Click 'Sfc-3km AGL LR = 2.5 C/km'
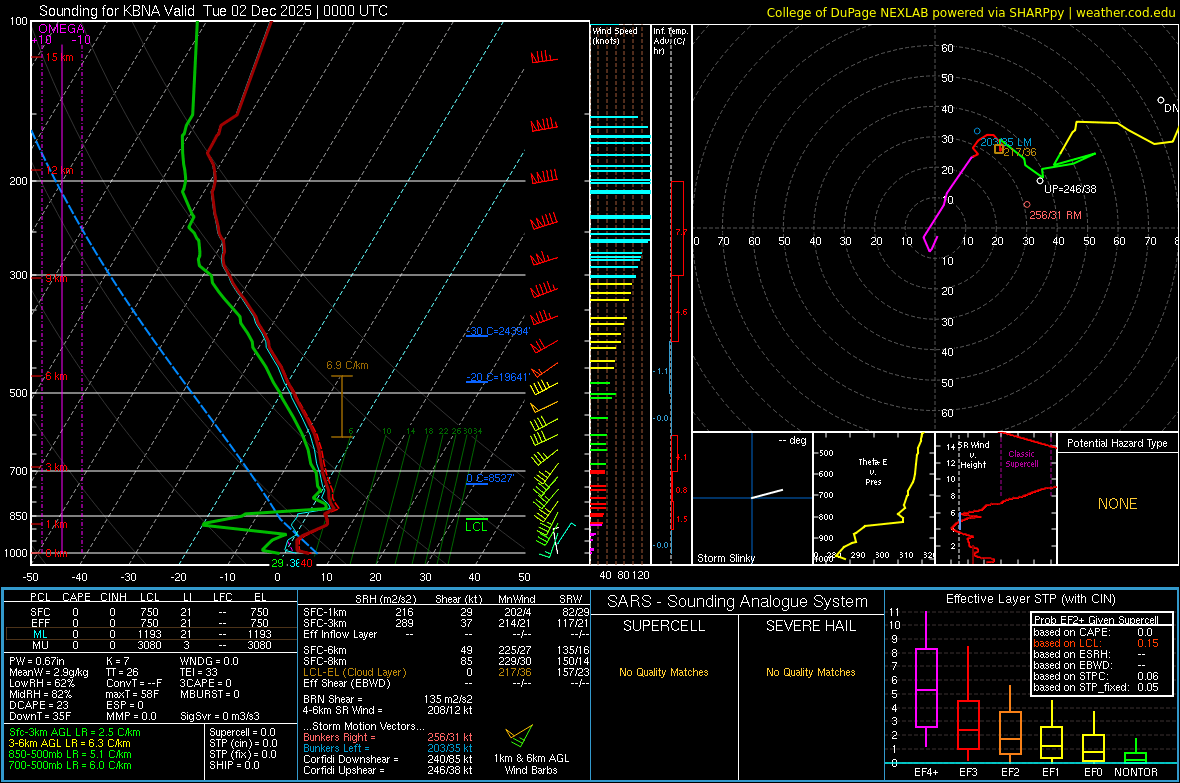The image size is (1180, 783). 75,732
